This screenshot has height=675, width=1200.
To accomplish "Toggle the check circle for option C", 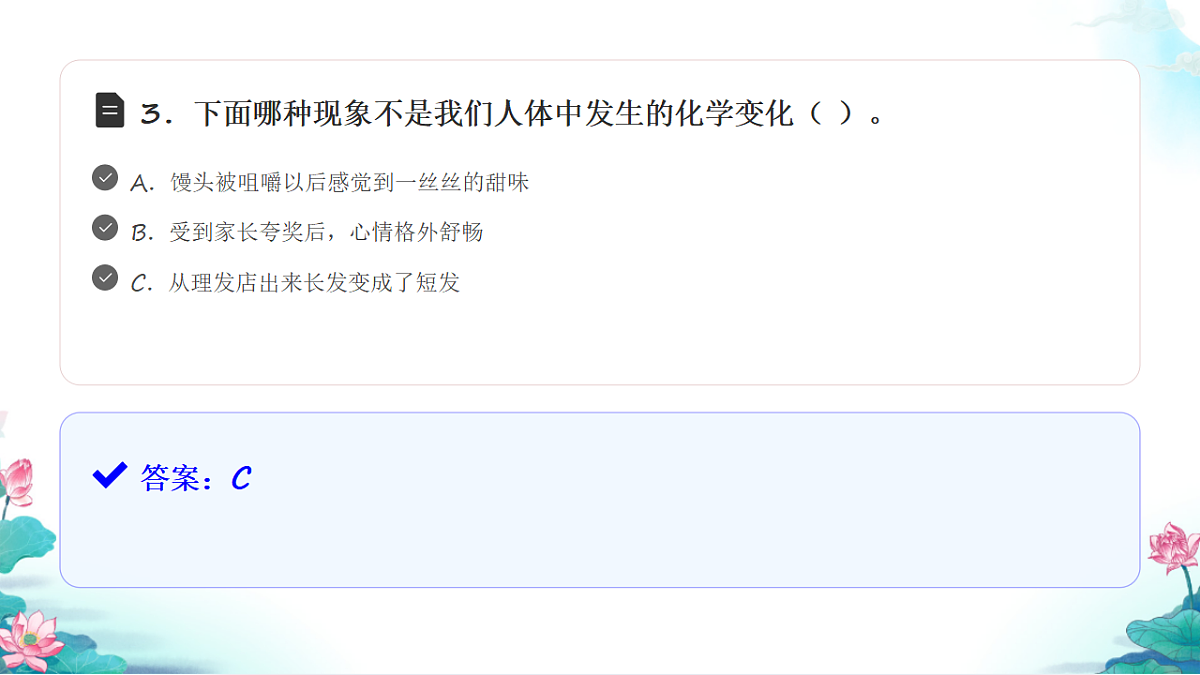I will [x=105, y=278].
